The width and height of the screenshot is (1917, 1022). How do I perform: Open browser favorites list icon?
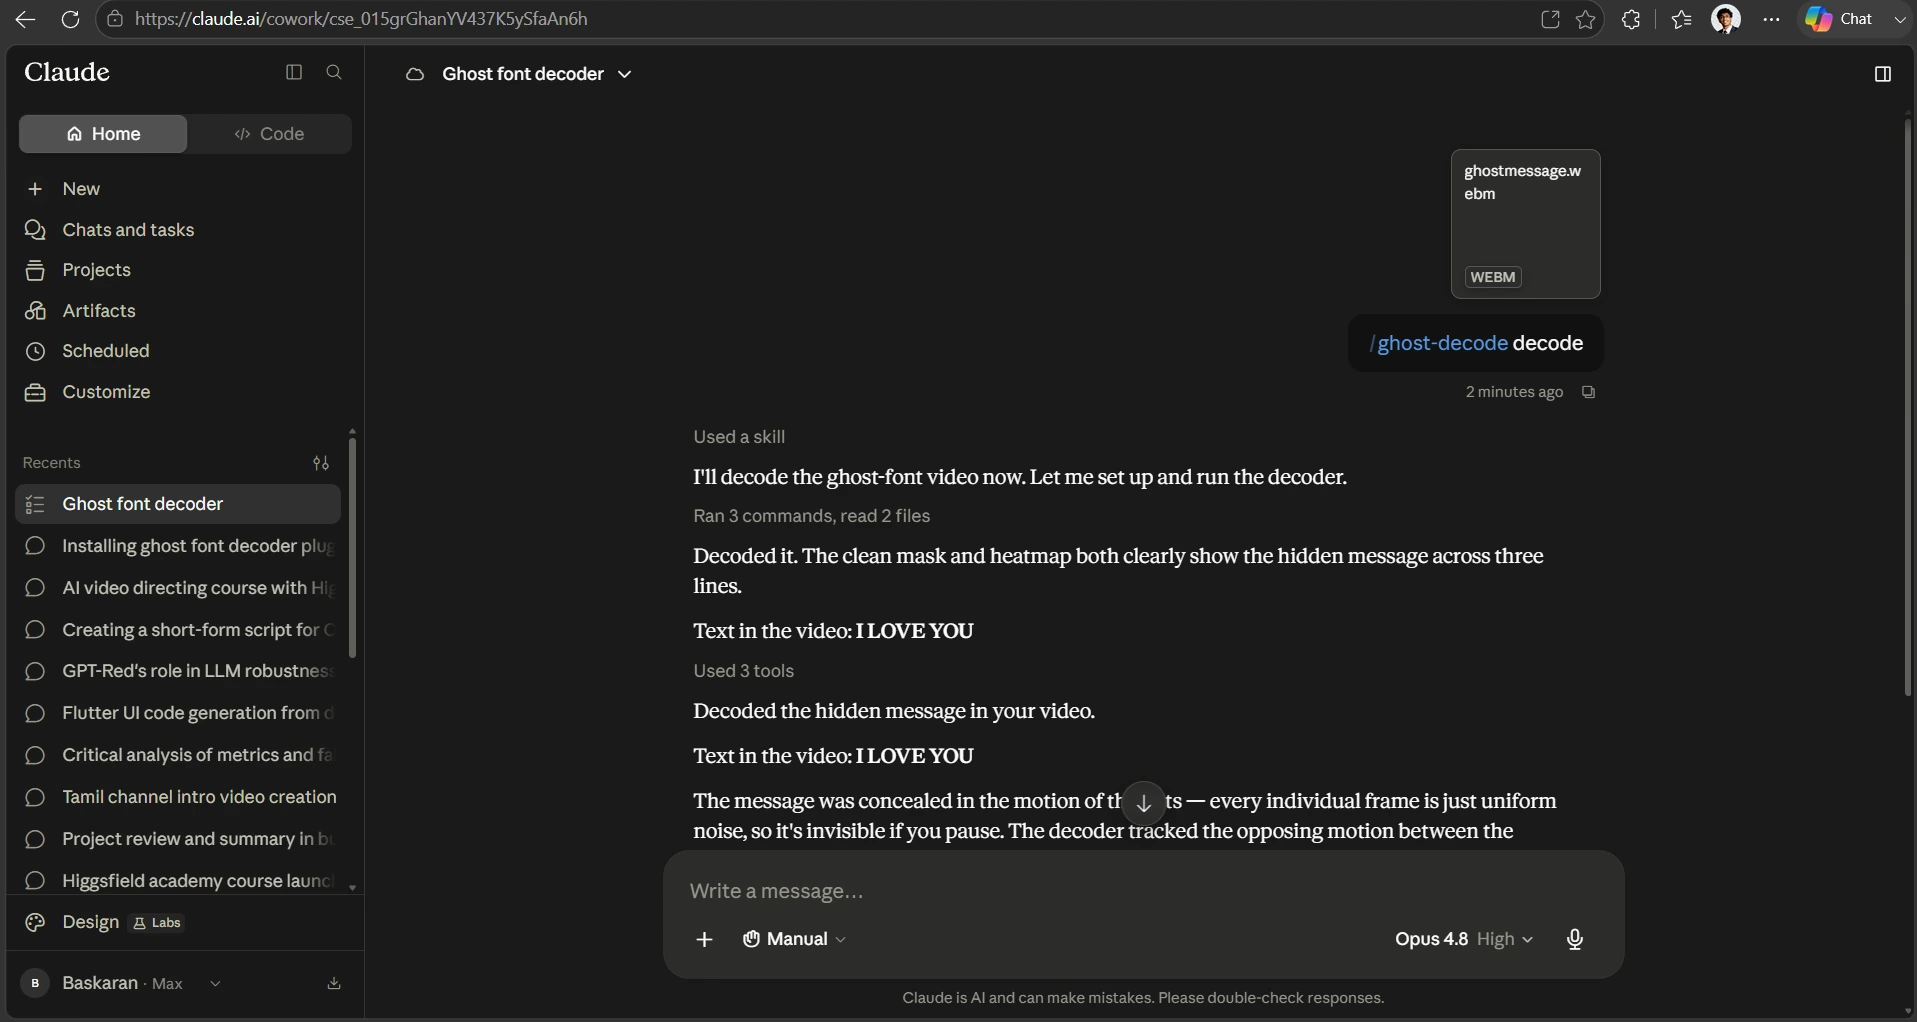(x=1682, y=19)
